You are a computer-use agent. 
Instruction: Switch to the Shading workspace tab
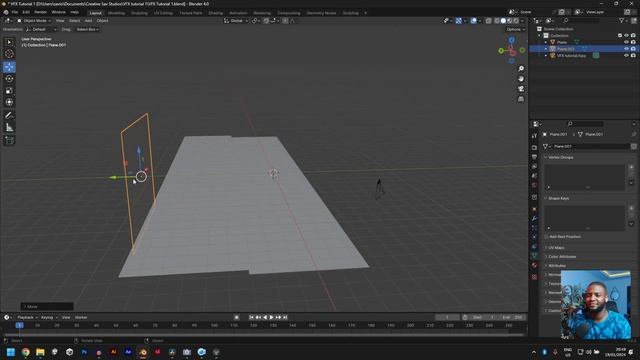pos(216,13)
